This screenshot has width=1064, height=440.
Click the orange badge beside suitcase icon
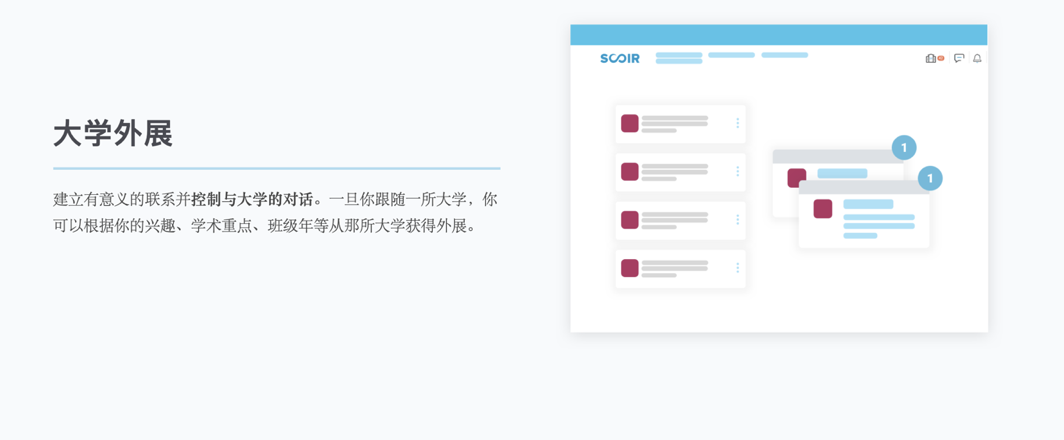(941, 58)
